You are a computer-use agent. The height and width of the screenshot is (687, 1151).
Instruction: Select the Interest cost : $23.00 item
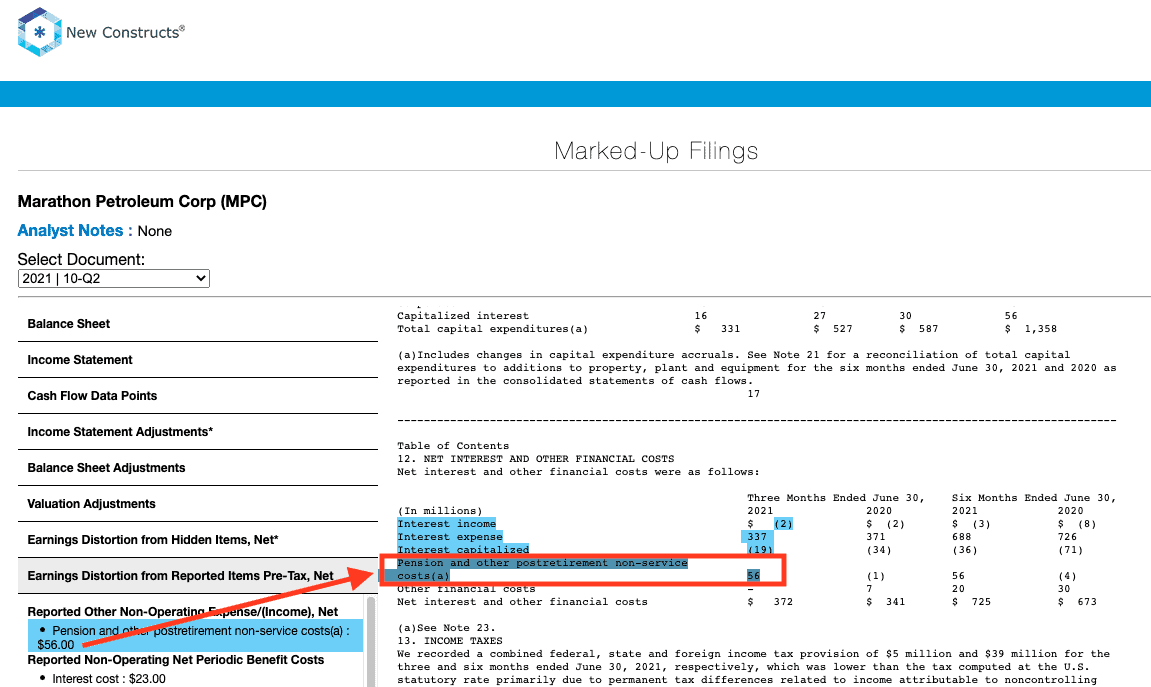[x=109, y=679]
